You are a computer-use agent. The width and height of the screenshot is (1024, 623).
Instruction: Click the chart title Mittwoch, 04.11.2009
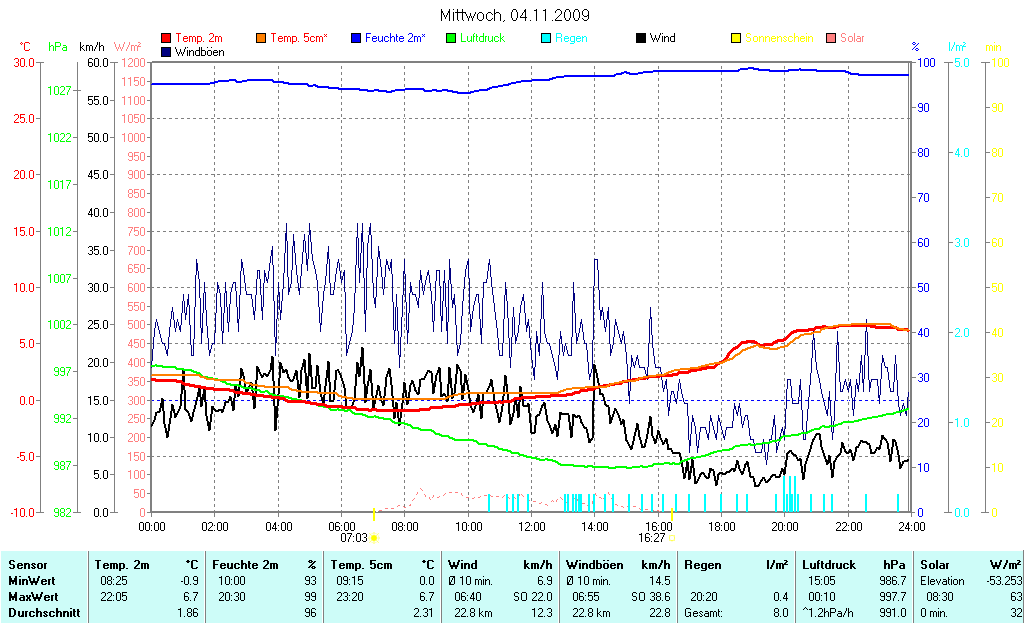click(x=514, y=16)
